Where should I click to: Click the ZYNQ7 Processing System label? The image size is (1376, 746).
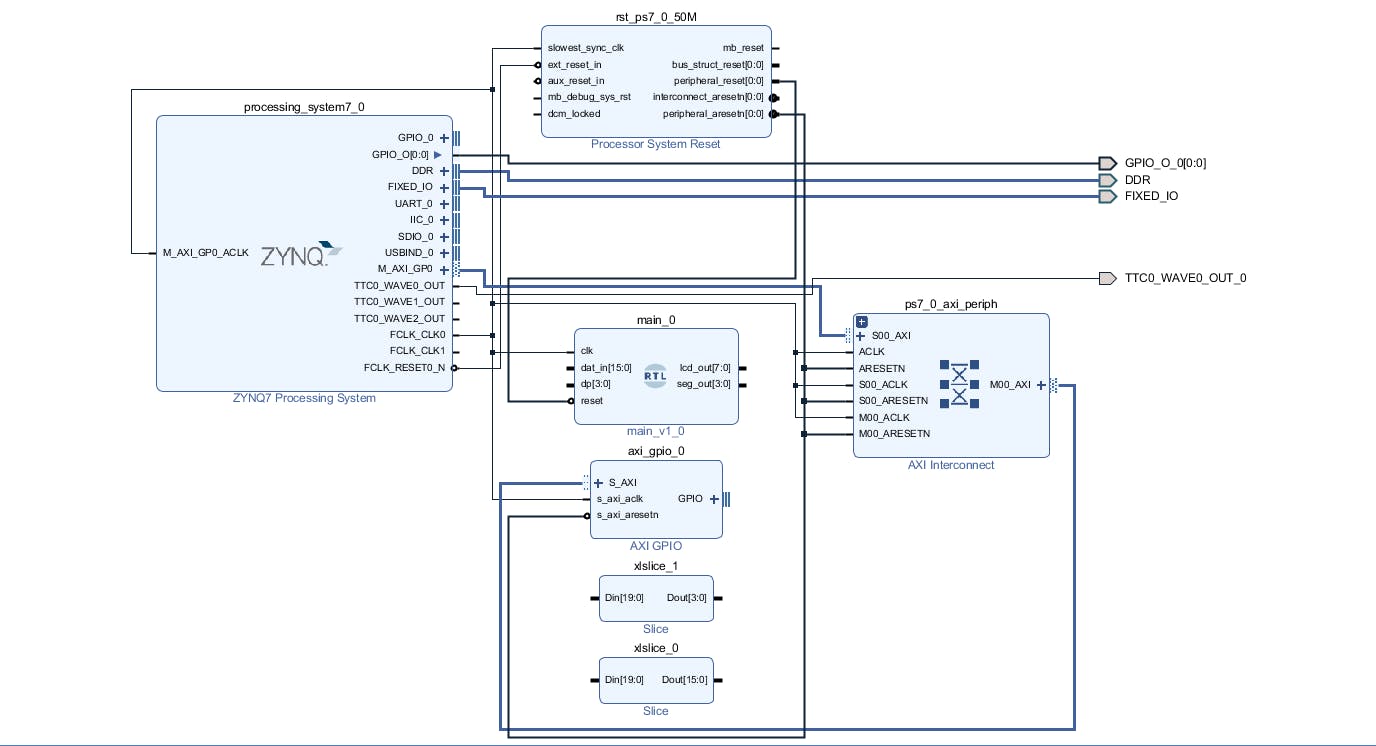click(x=304, y=398)
